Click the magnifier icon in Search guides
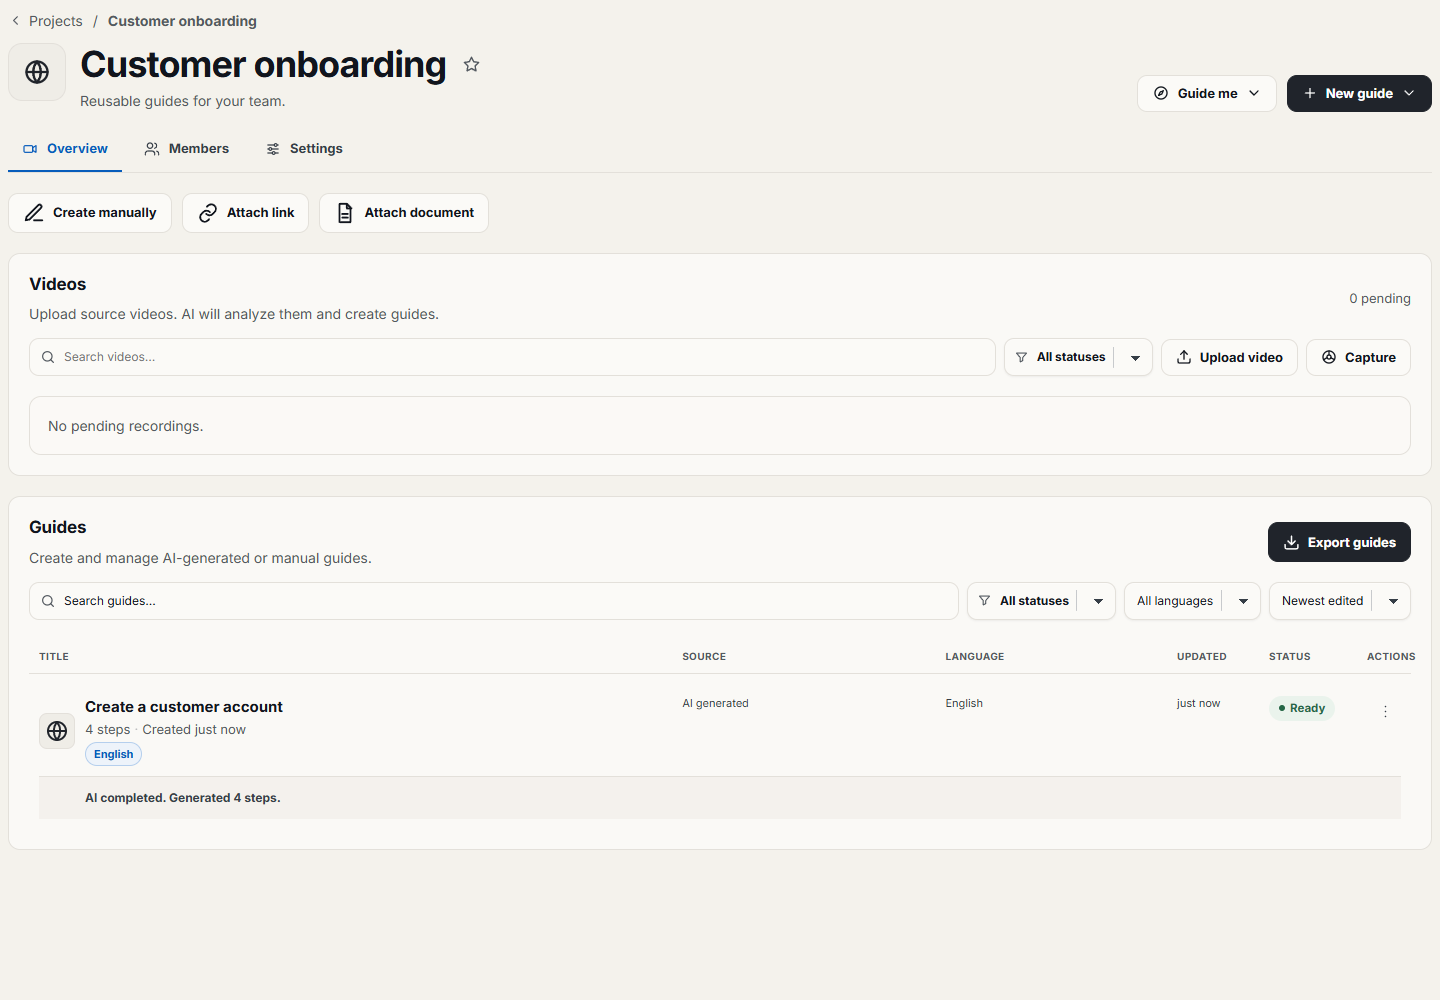This screenshot has width=1440, height=1000. pyautogui.click(x=48, y=601)
